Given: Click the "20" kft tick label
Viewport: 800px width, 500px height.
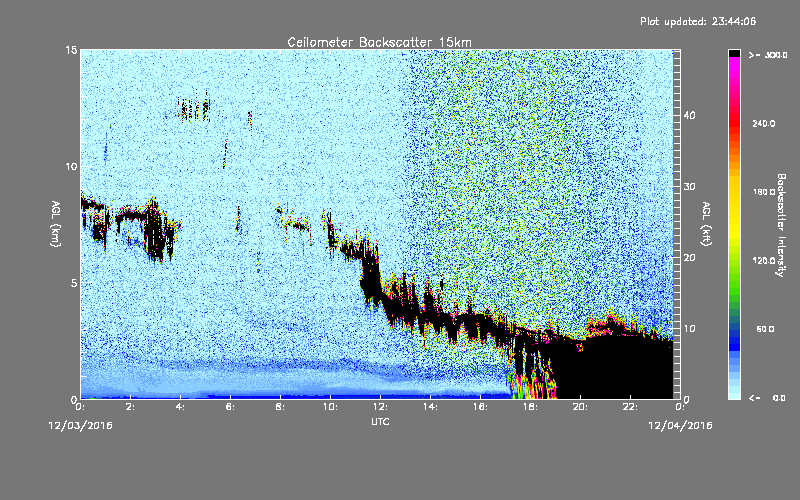Looking at the screenshot, I should tap(689, 258).
